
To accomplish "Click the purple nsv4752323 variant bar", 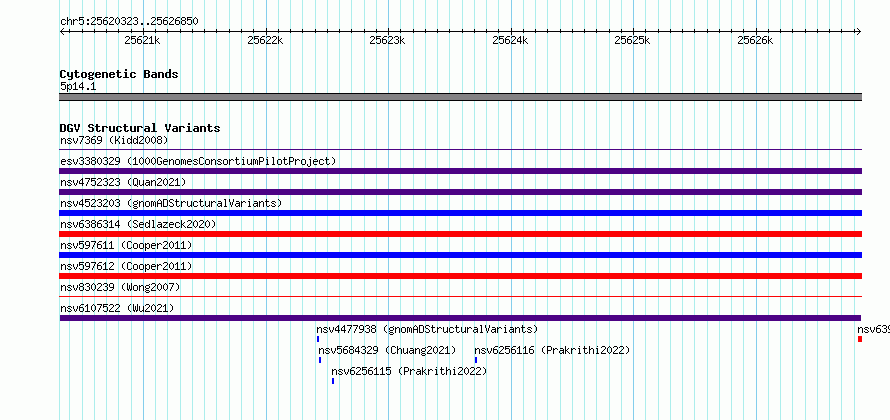I will 461,192.
